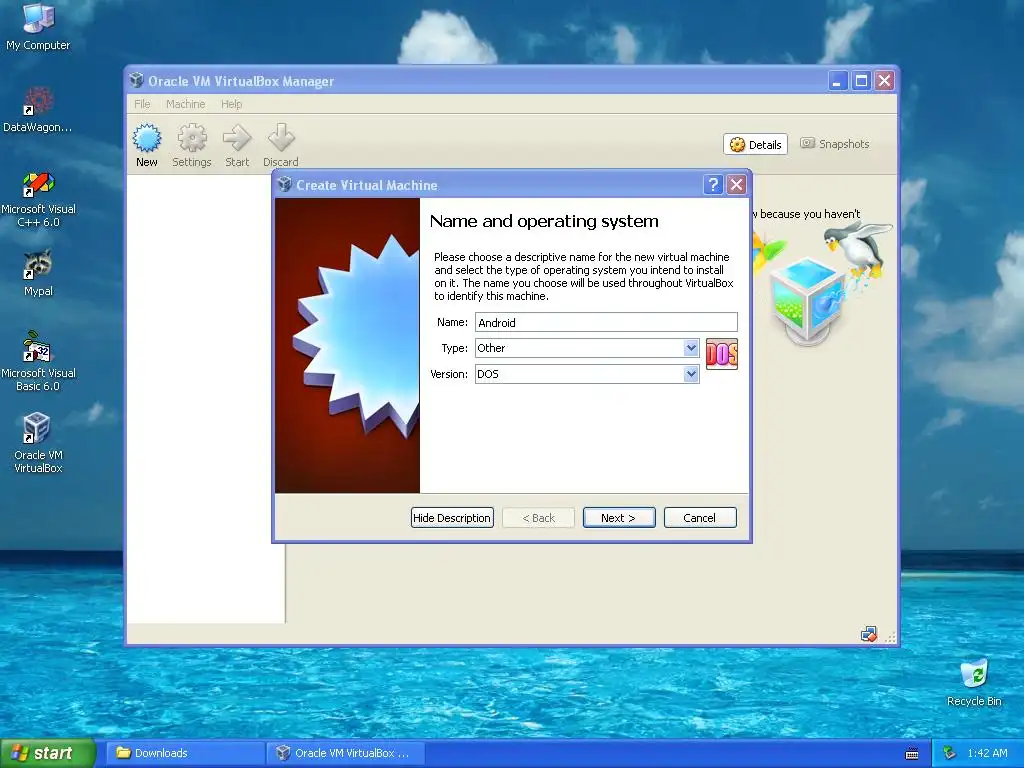Click the help question mark in dialog title
The image size is (1024, 768).
[713, 185]
